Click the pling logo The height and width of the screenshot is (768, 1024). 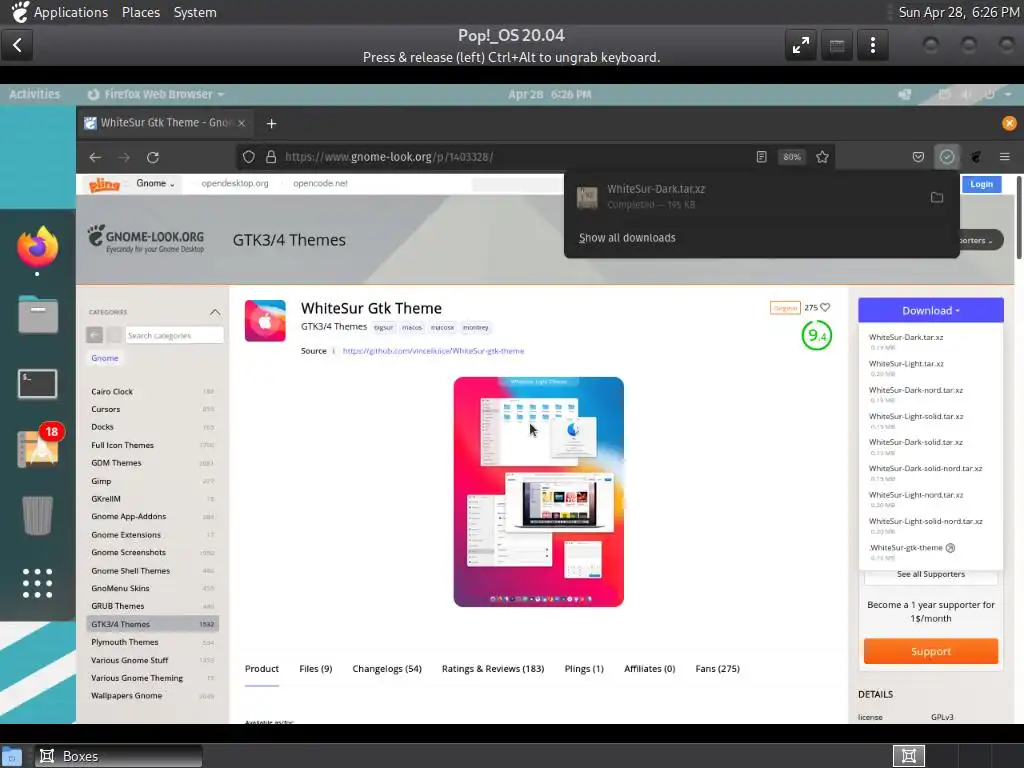[104, 184]
